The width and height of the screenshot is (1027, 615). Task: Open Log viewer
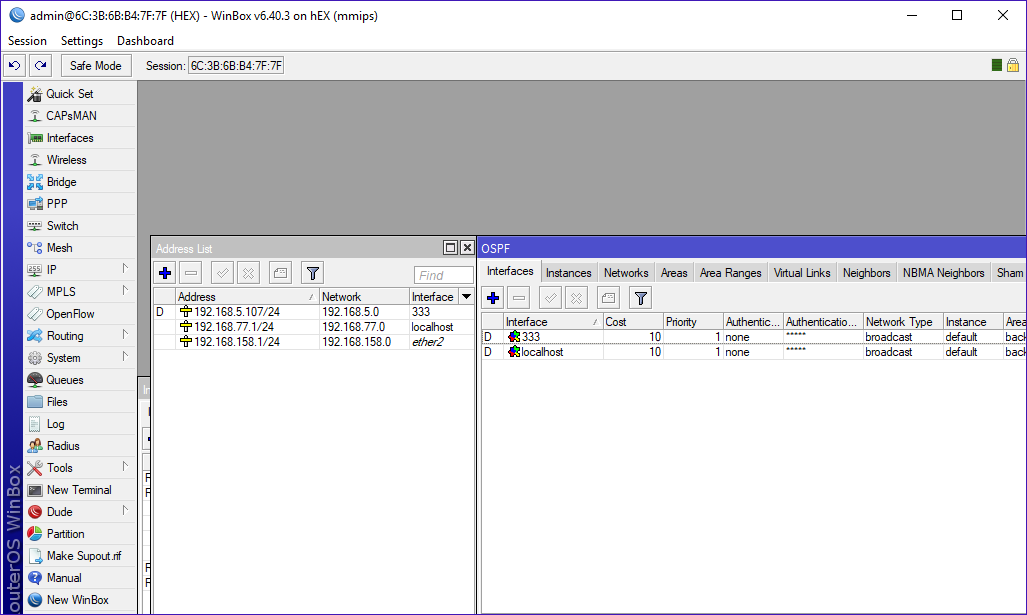[x=80, y=424]
